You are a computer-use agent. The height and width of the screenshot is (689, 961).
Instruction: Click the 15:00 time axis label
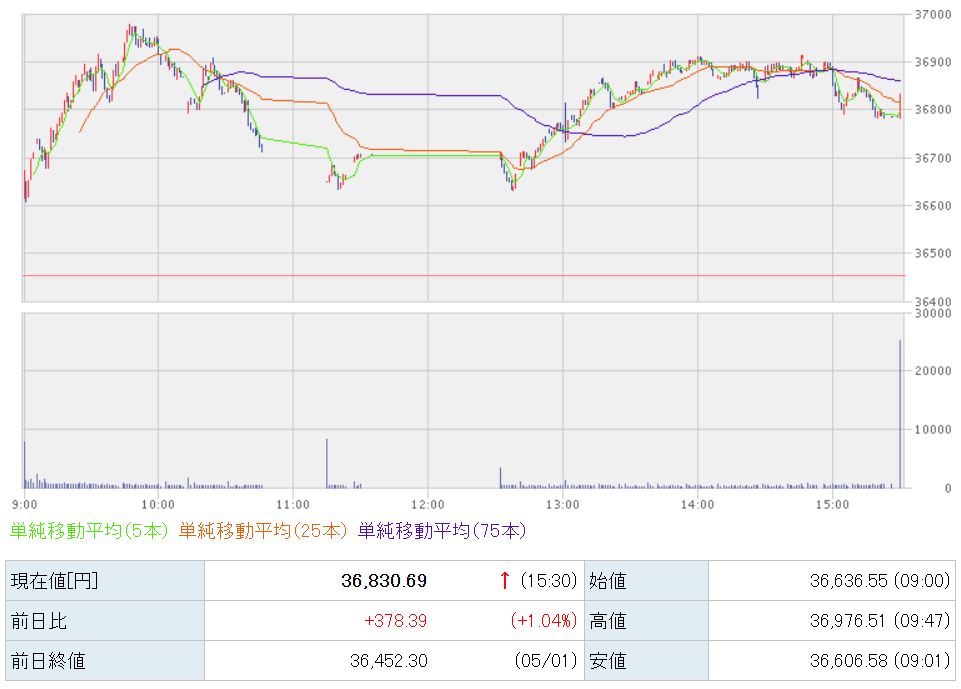832,504
